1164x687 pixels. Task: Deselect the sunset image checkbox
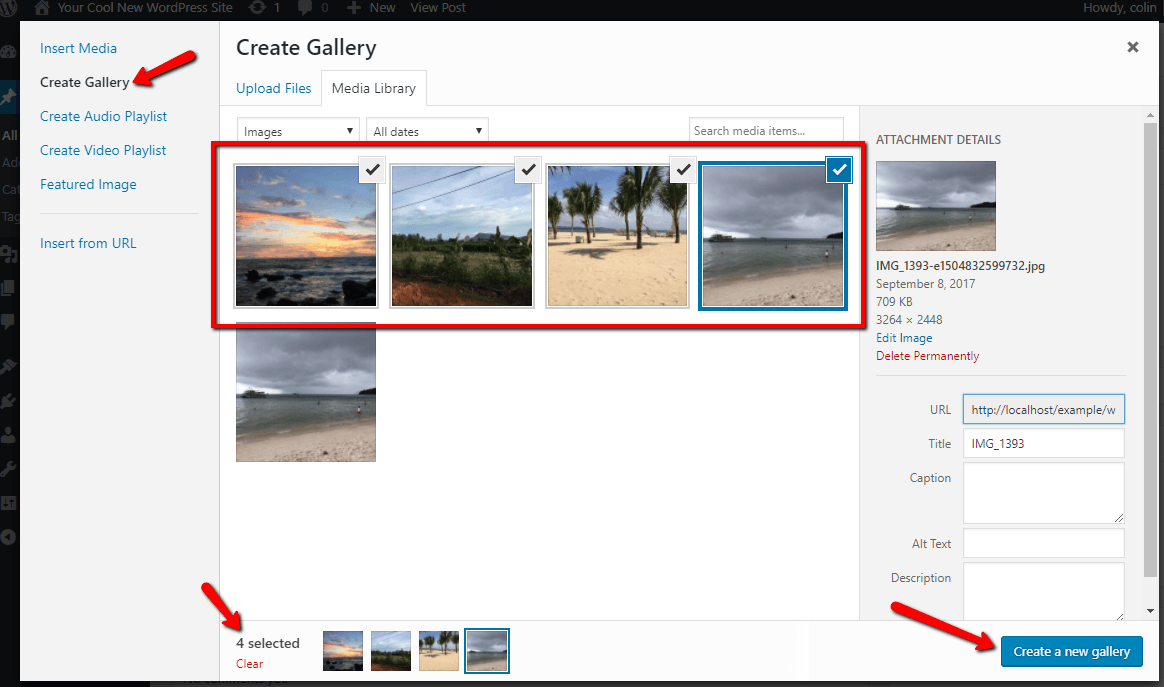(x=372, y=170)
